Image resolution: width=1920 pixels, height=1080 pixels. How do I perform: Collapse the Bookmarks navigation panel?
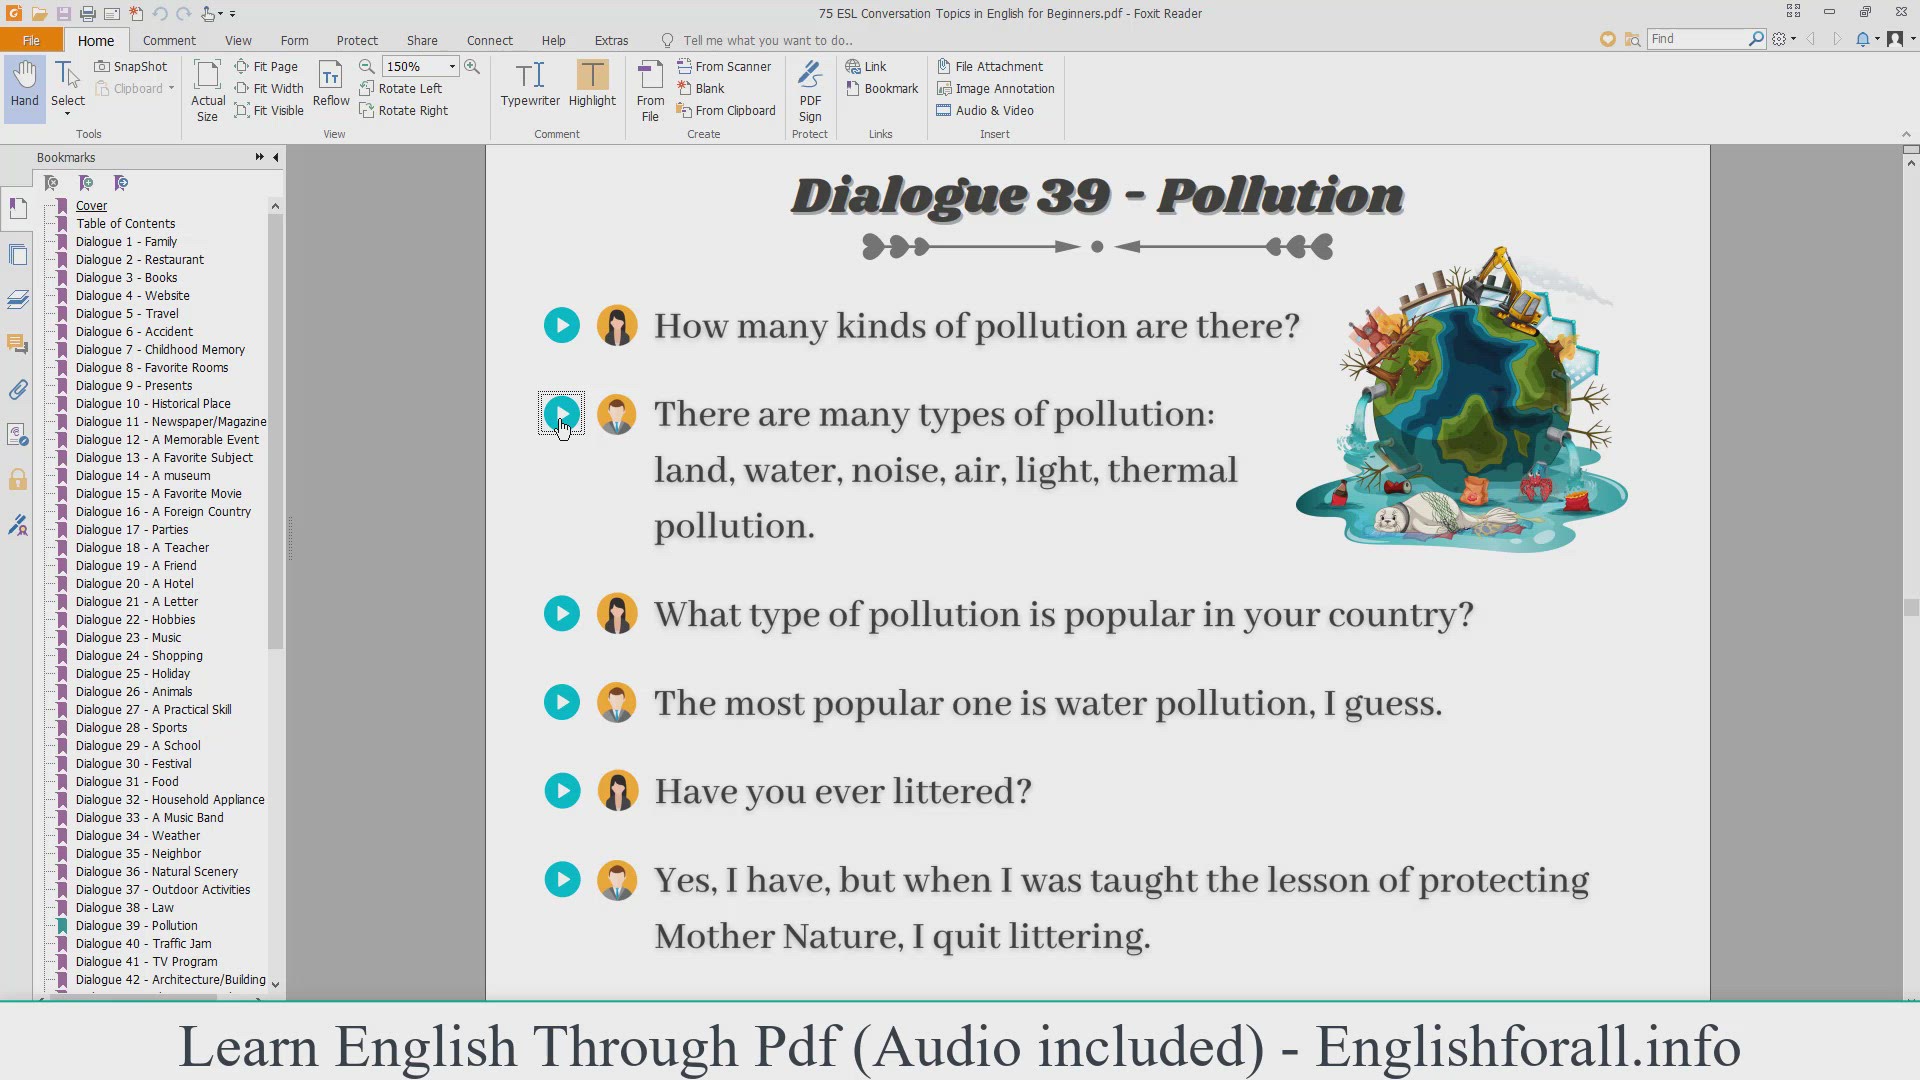[x=276, y=157]
